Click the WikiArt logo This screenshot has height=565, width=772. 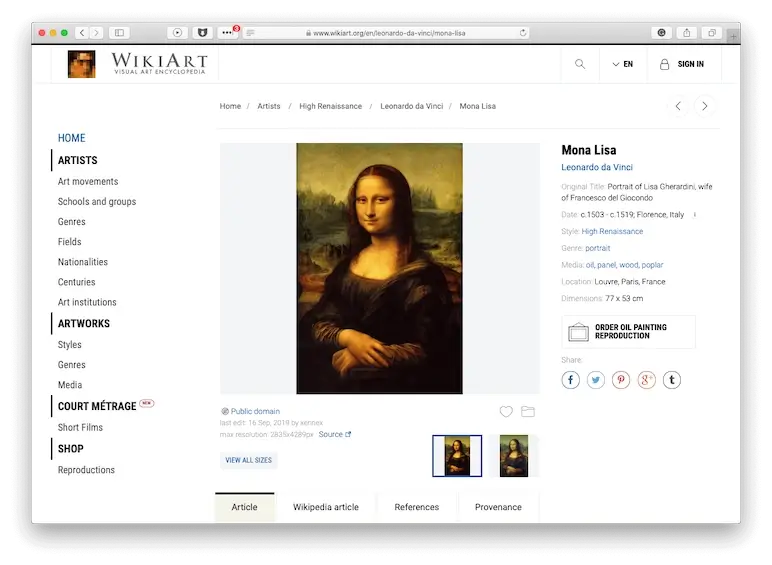tap(137, 64)
